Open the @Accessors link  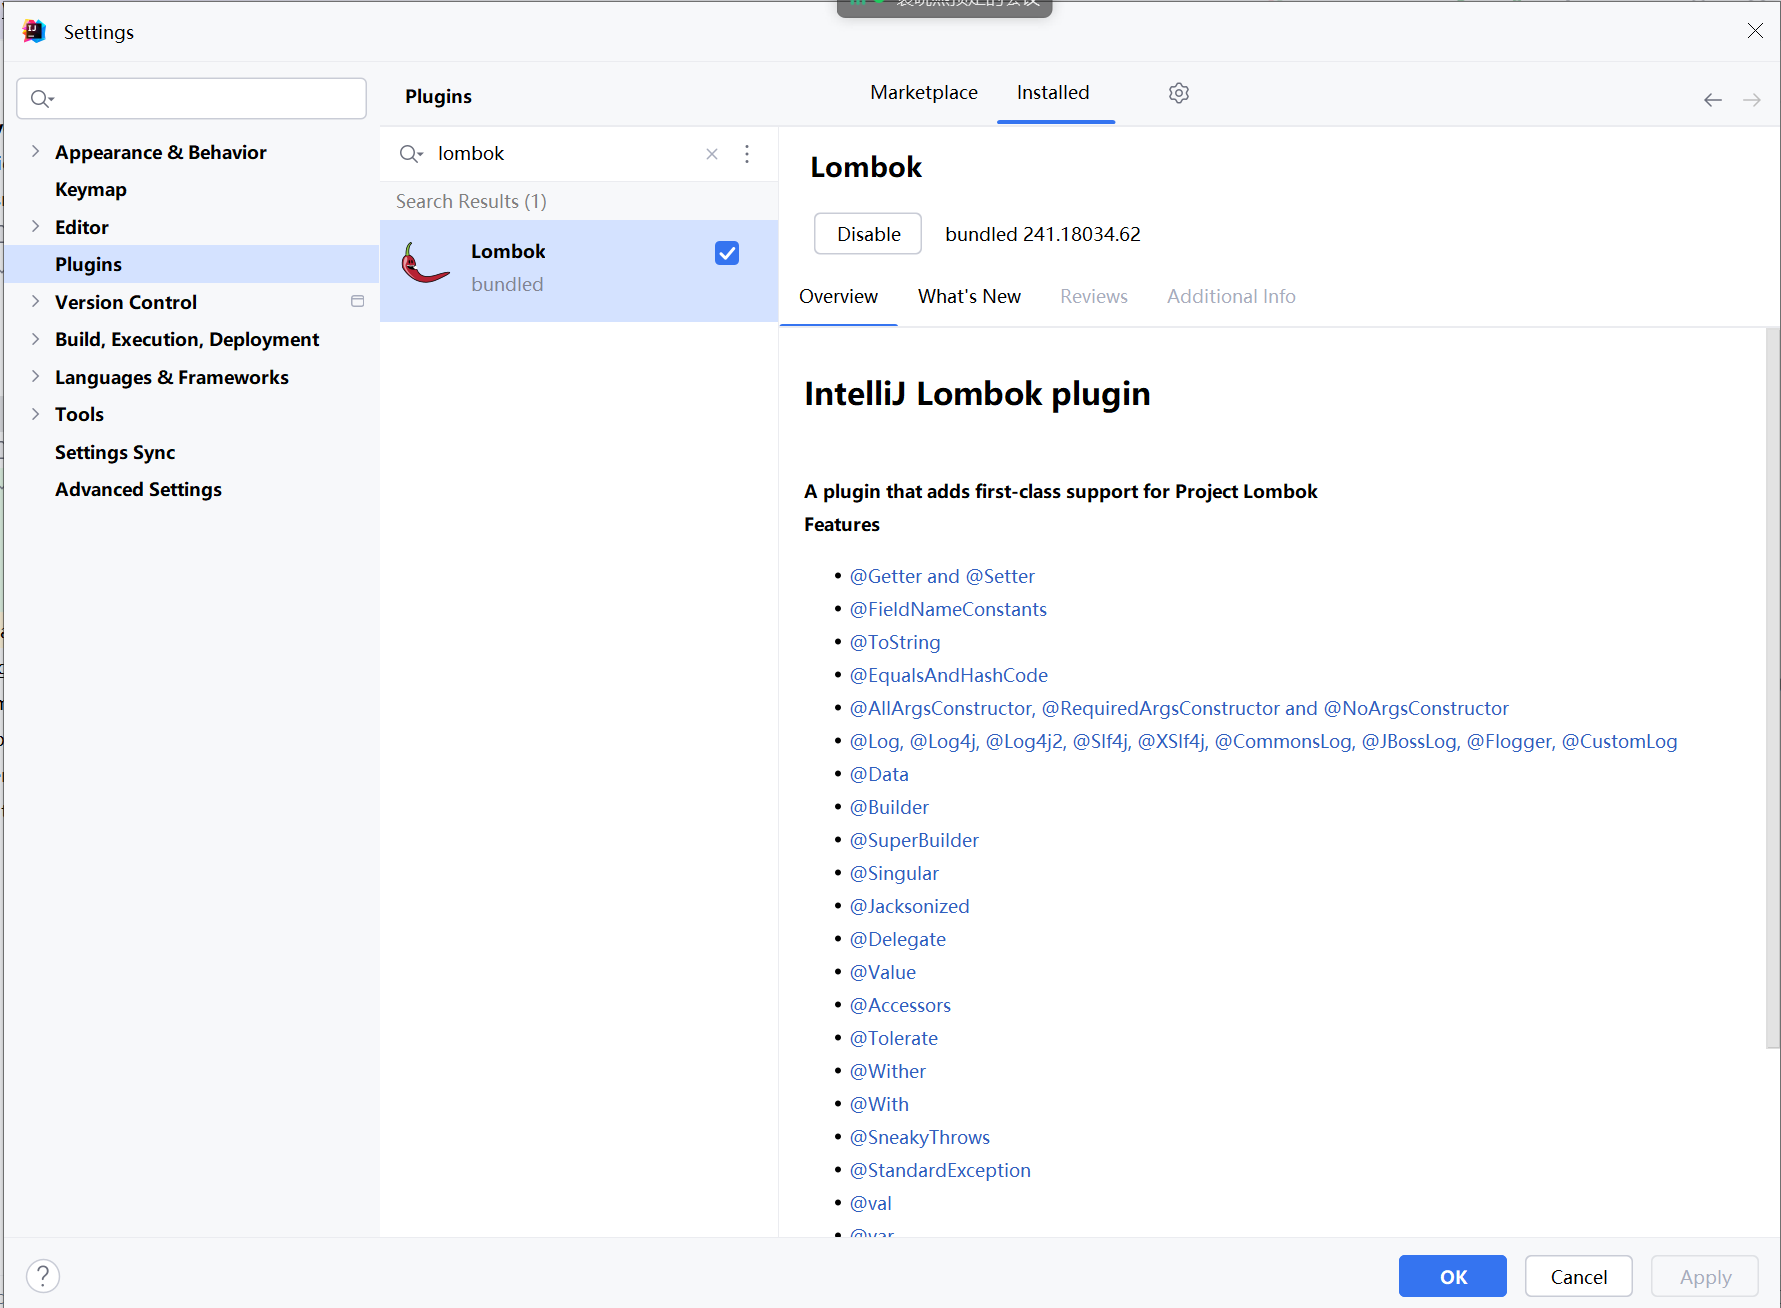click(x=900, y=1005)
